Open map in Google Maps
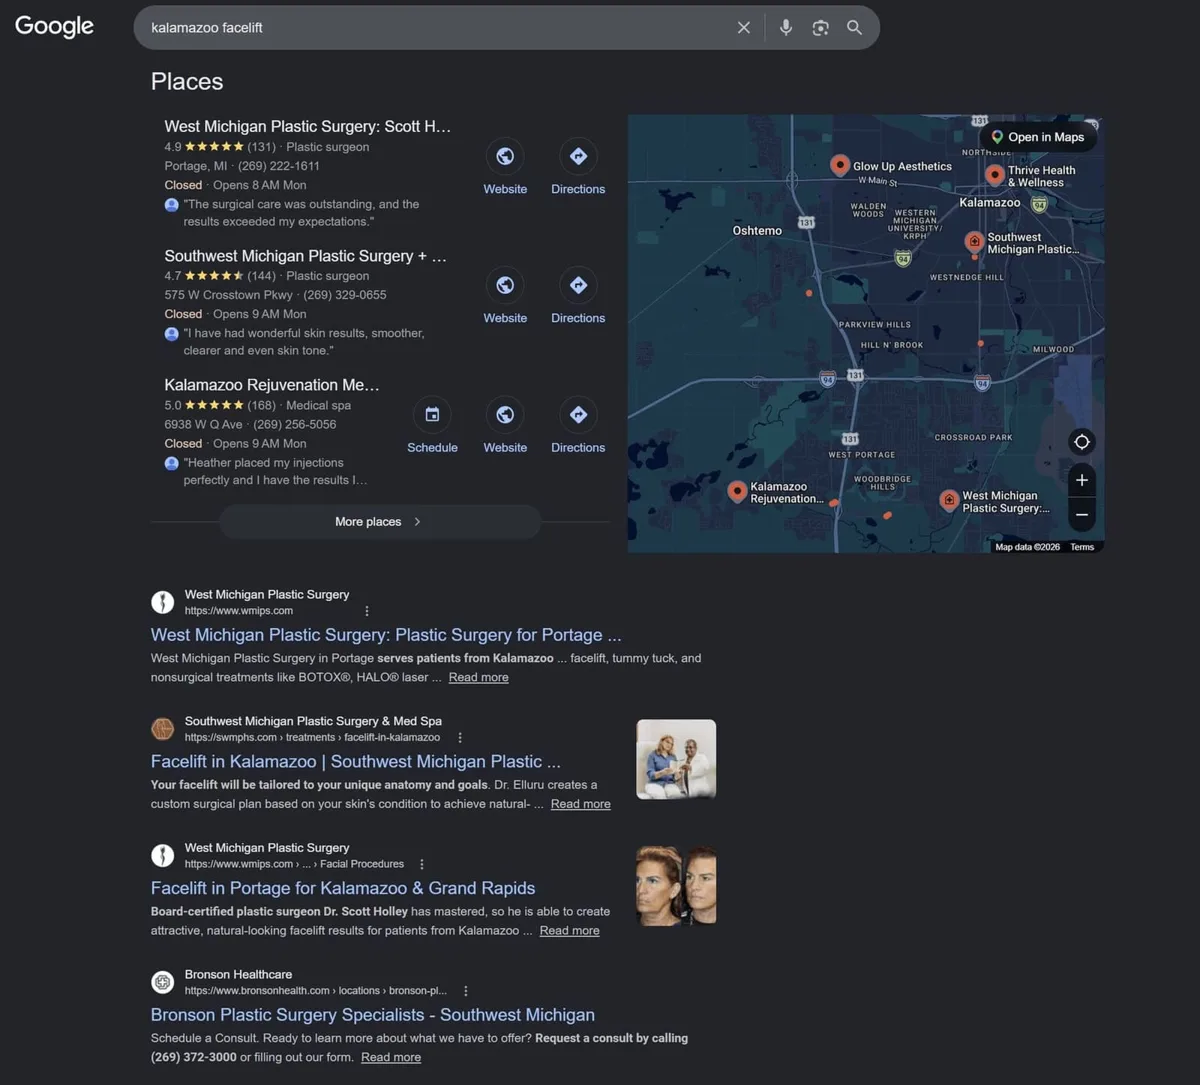This screenshot has height=1085, width=1200. click(1037, 137)
